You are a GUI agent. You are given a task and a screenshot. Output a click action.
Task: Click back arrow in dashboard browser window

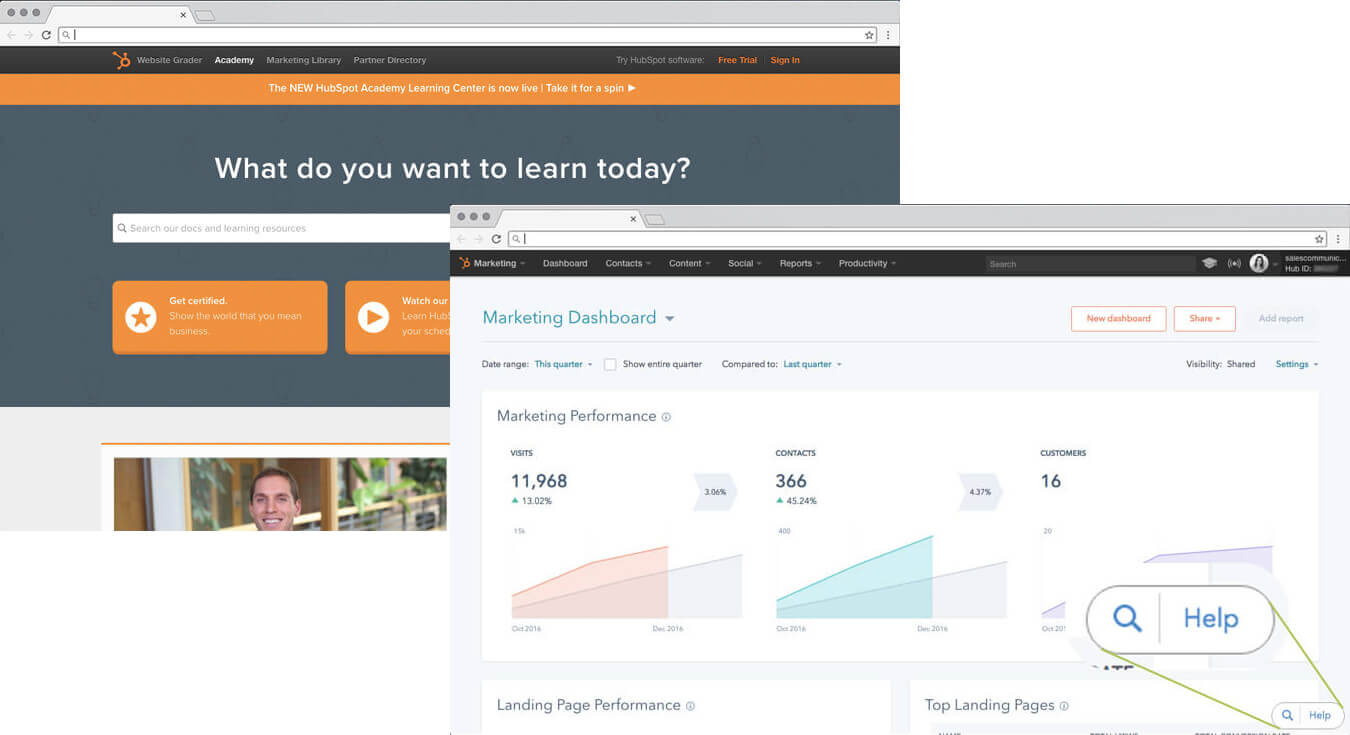click(461, 239)
